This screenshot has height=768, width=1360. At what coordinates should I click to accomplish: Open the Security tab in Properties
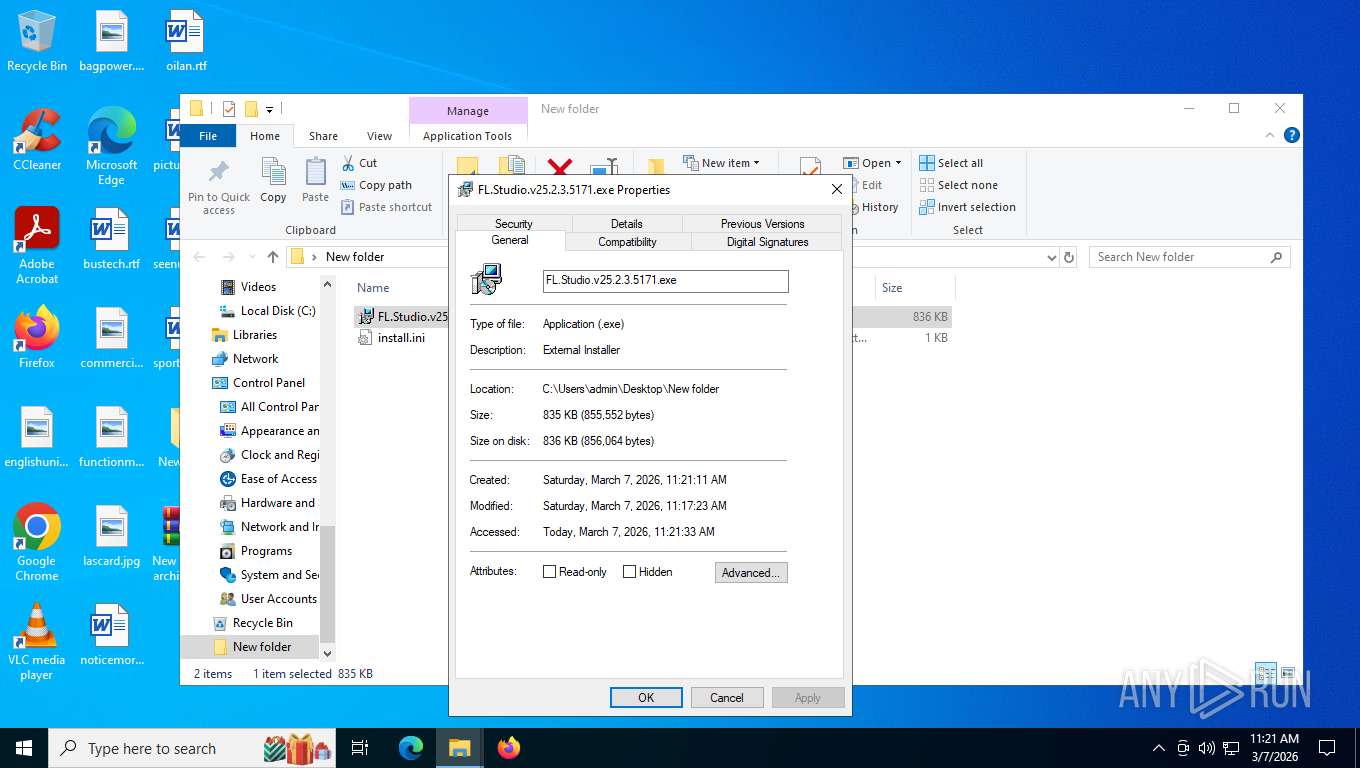point(513,224)
